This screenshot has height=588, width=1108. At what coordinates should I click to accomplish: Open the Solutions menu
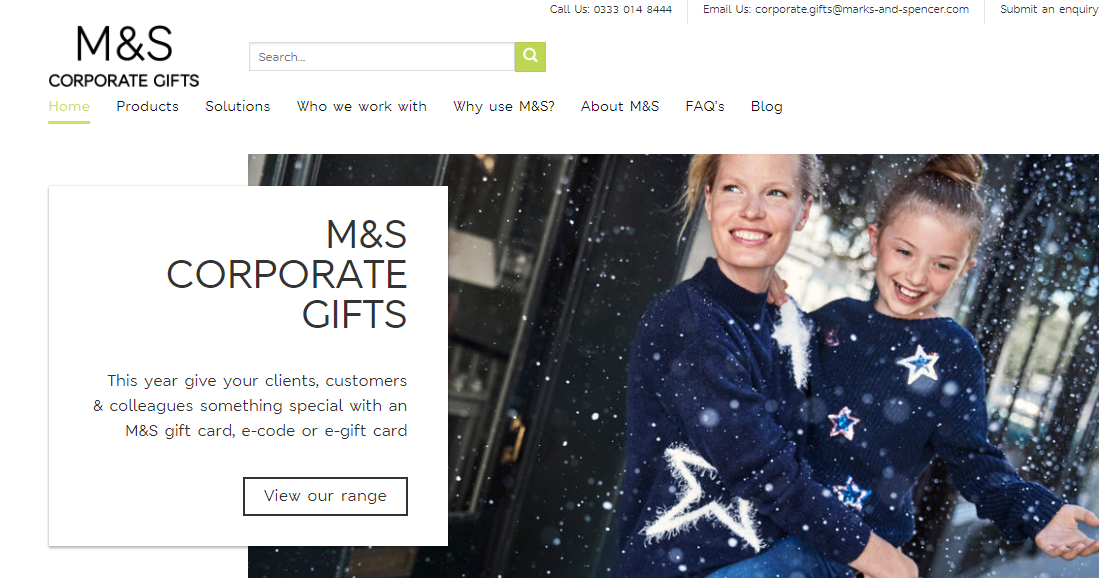coord(237,107)
